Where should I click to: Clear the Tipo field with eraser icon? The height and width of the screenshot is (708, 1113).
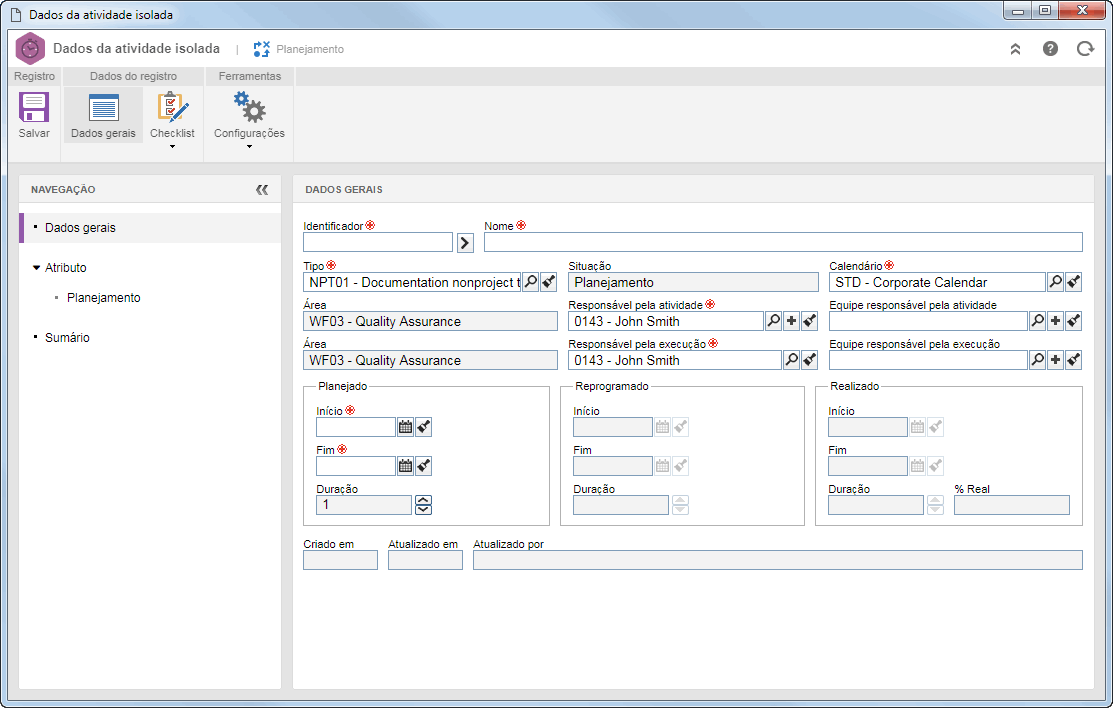[x=548, y=282]
